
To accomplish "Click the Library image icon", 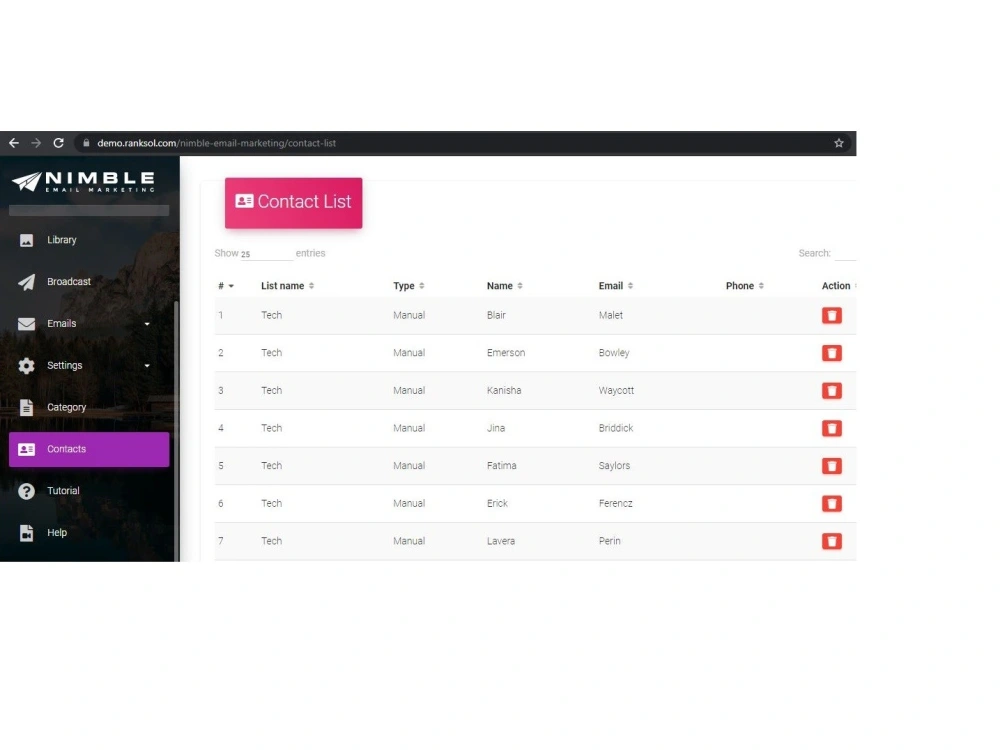I will (x=26, y=240).
